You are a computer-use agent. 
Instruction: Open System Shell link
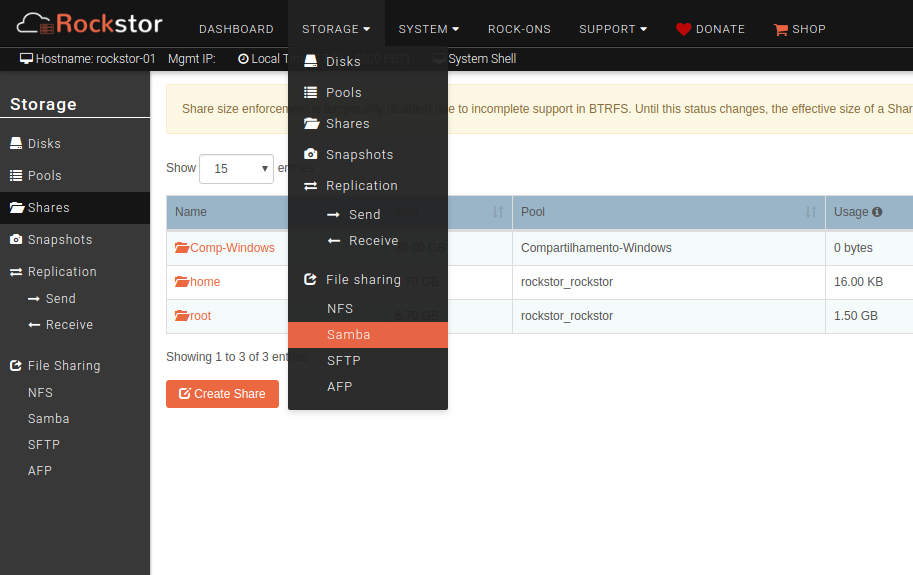(x=482, y=59)
